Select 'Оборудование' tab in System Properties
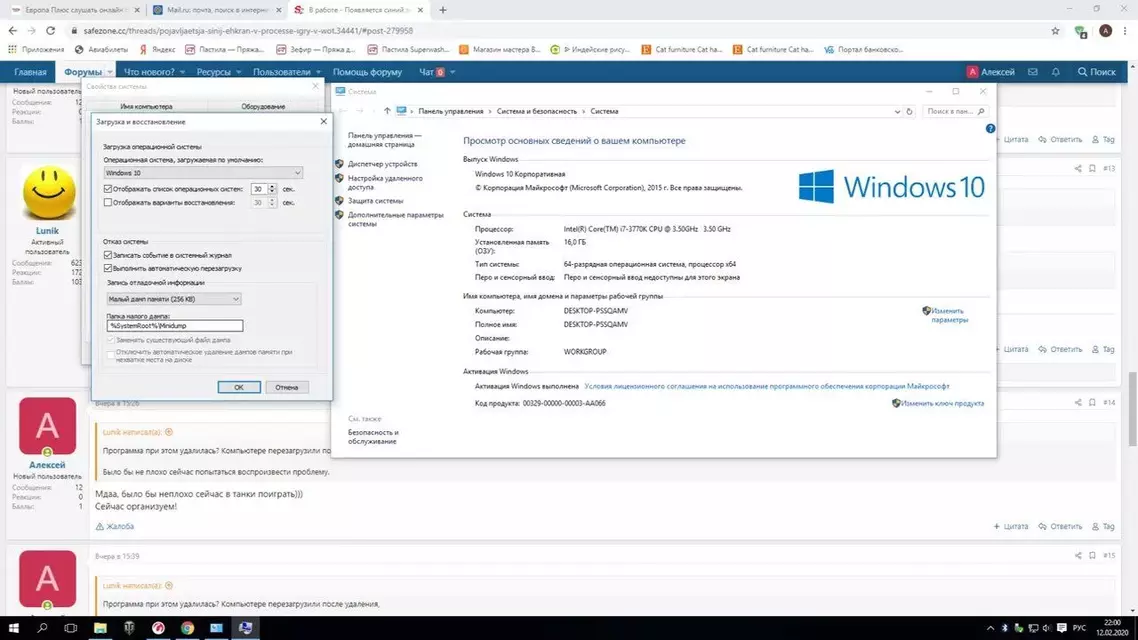The width and height of the screenshot is (1138, 640). (x=263, y=107)
